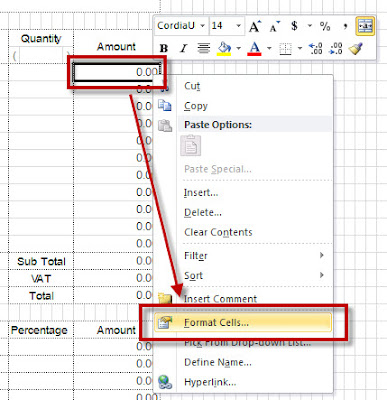Increase decimal places
387x400 pixels.
316,49
